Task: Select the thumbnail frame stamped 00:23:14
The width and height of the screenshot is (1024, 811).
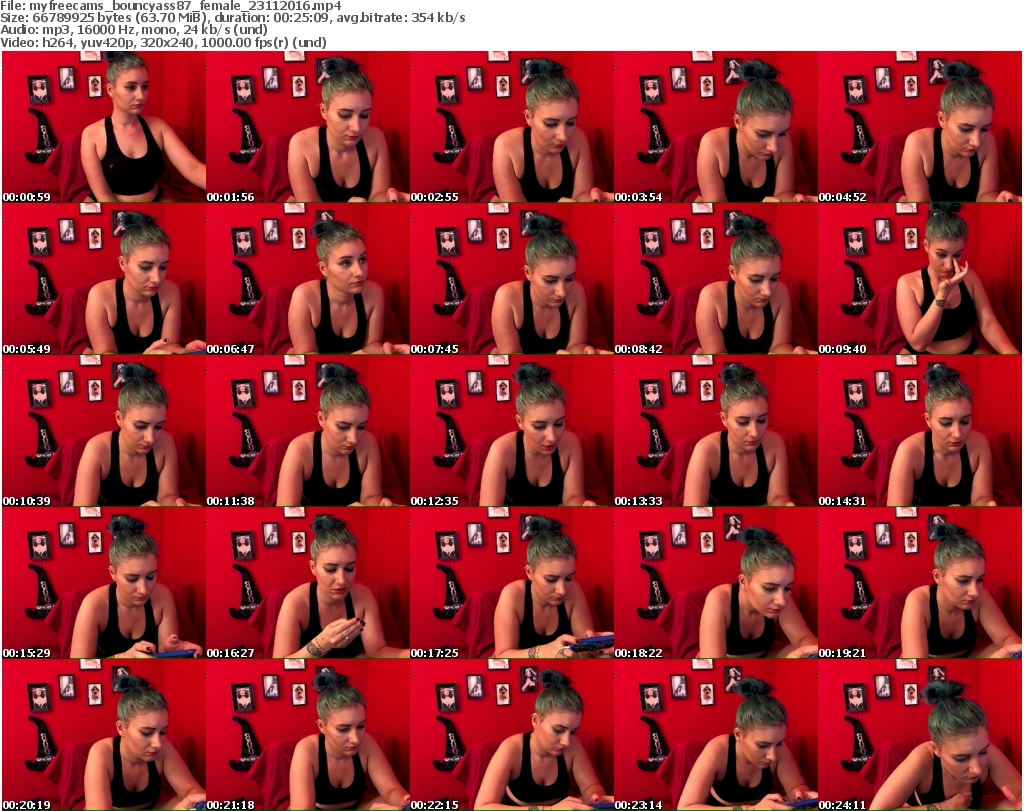Action: pyautogui.click(x=715, y=735)
